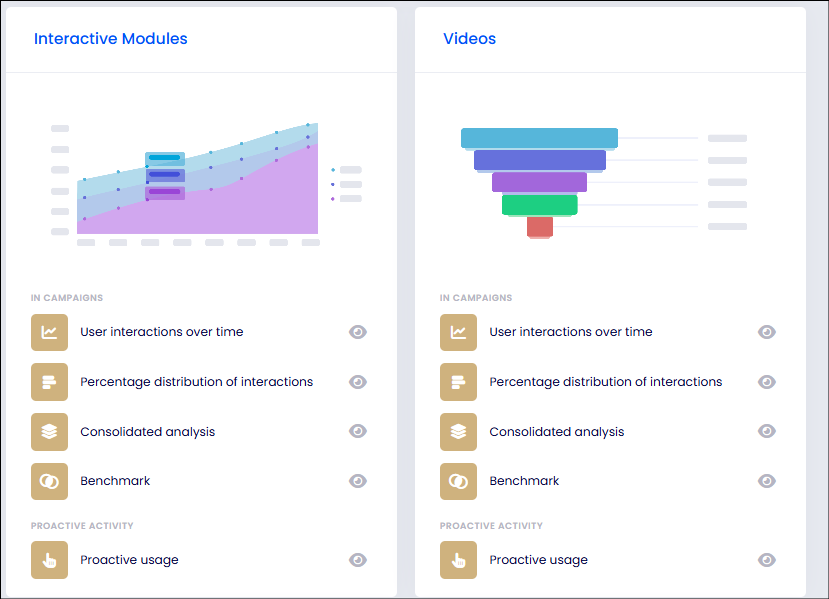Click the Videos Proactive usage hand icon
Viewport: 829px width, 599px height.
pyautogui.click(x=458, y=560)
